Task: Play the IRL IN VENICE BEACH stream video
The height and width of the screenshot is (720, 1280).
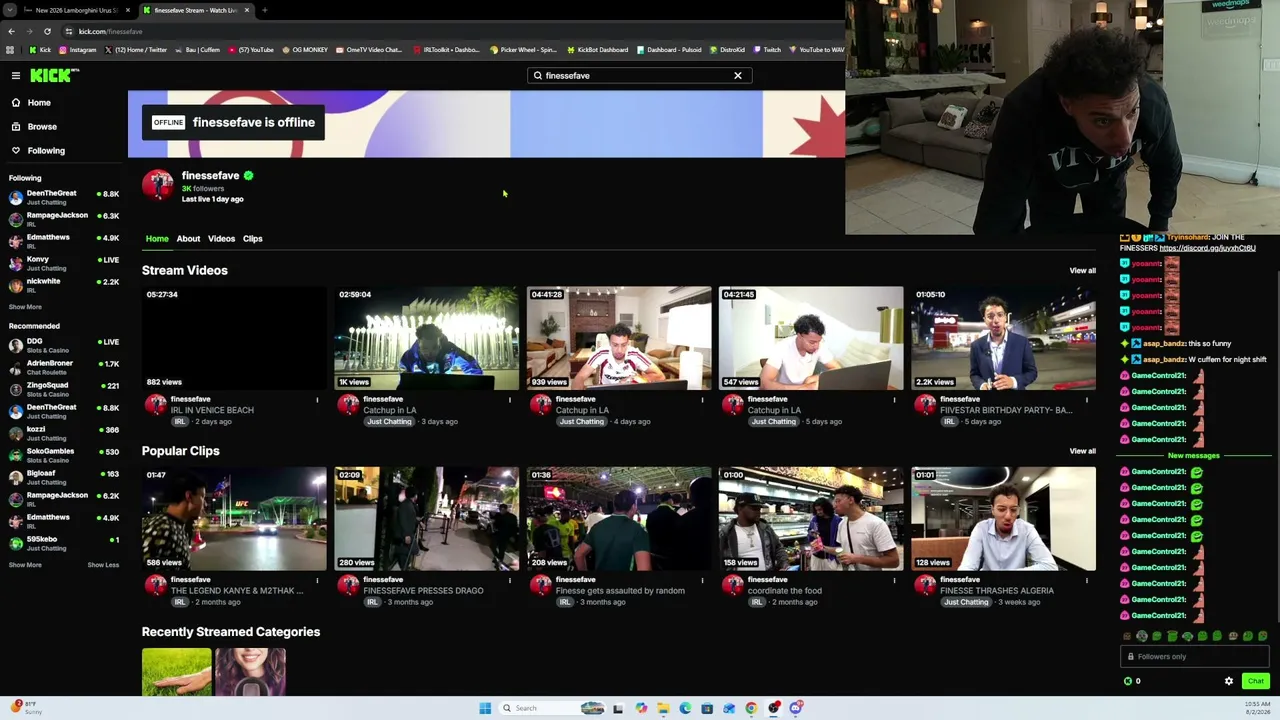Action: [234, 338]
